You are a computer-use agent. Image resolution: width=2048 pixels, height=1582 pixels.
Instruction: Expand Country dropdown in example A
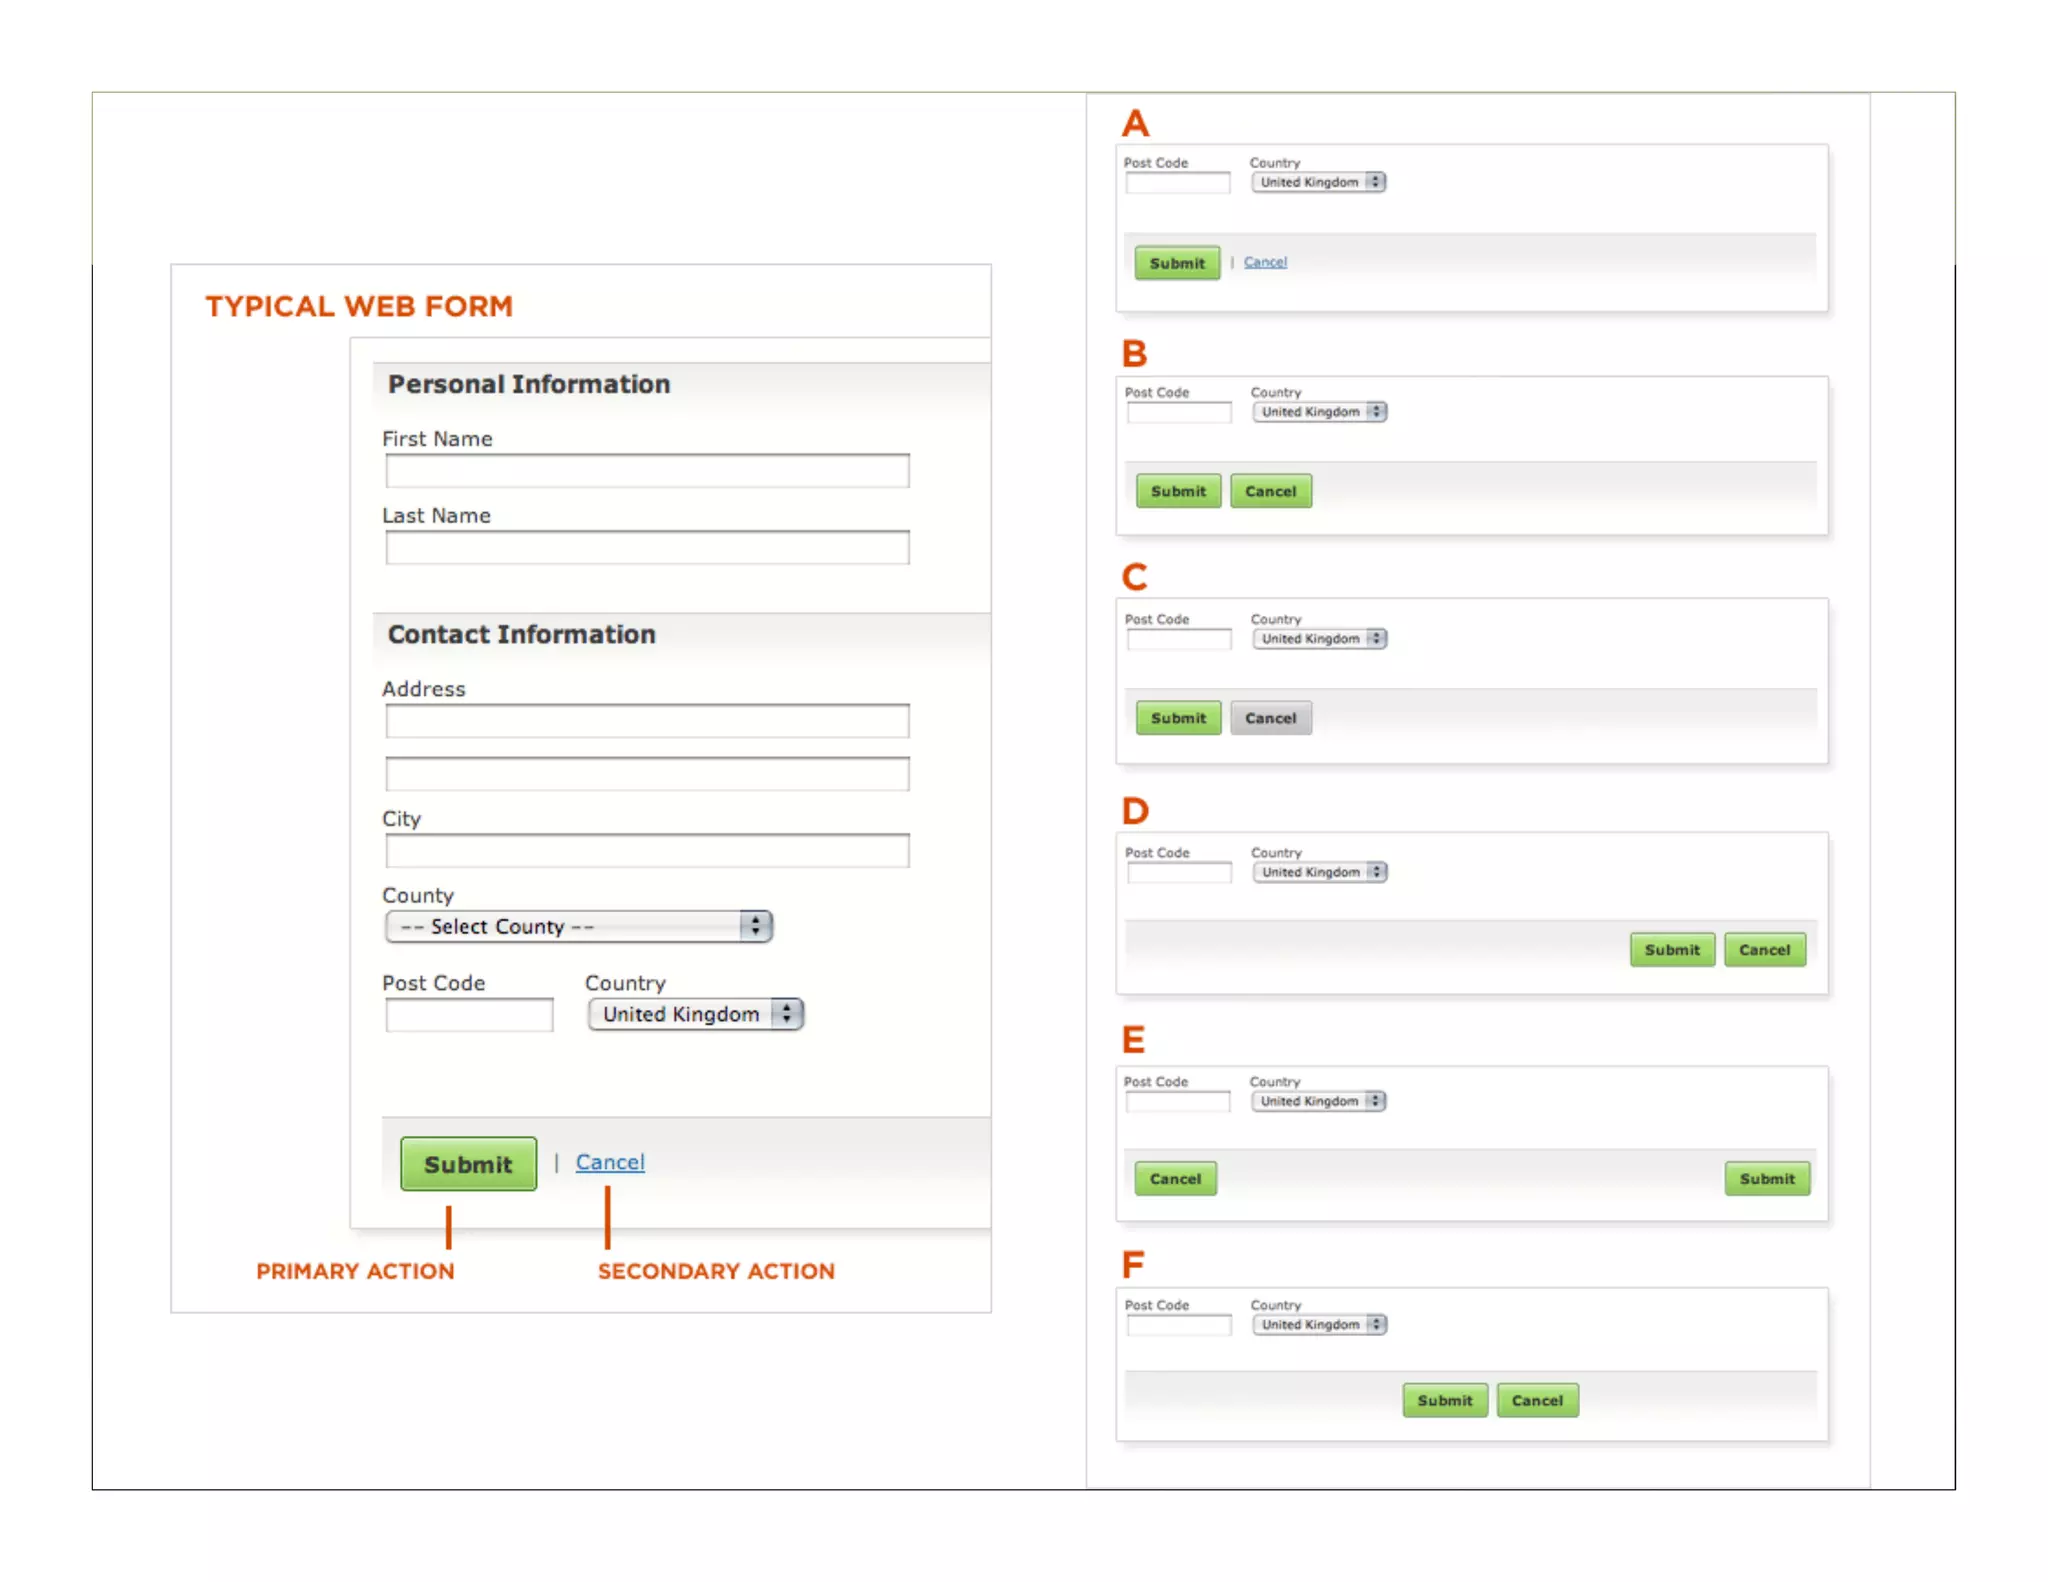coord(1318,182)
